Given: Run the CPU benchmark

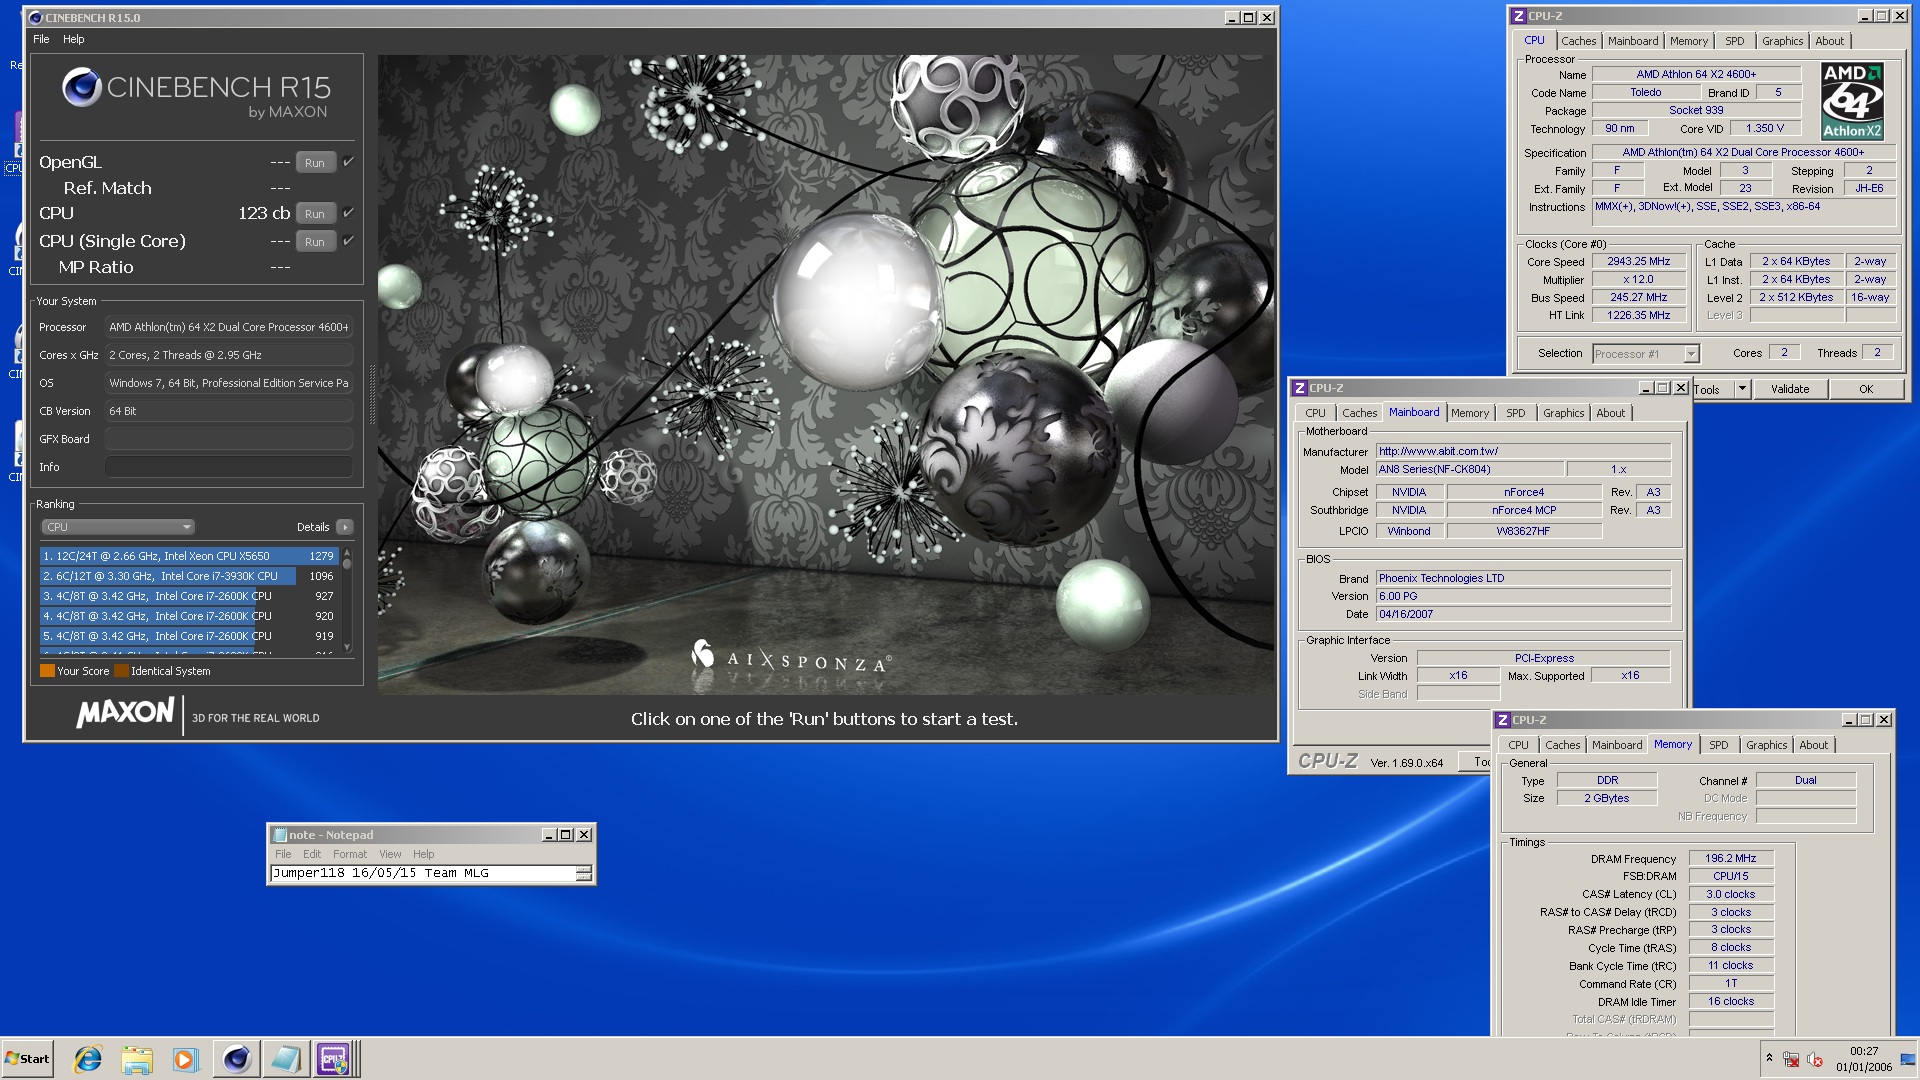Looking at the screenshot, I should point(315,213).
